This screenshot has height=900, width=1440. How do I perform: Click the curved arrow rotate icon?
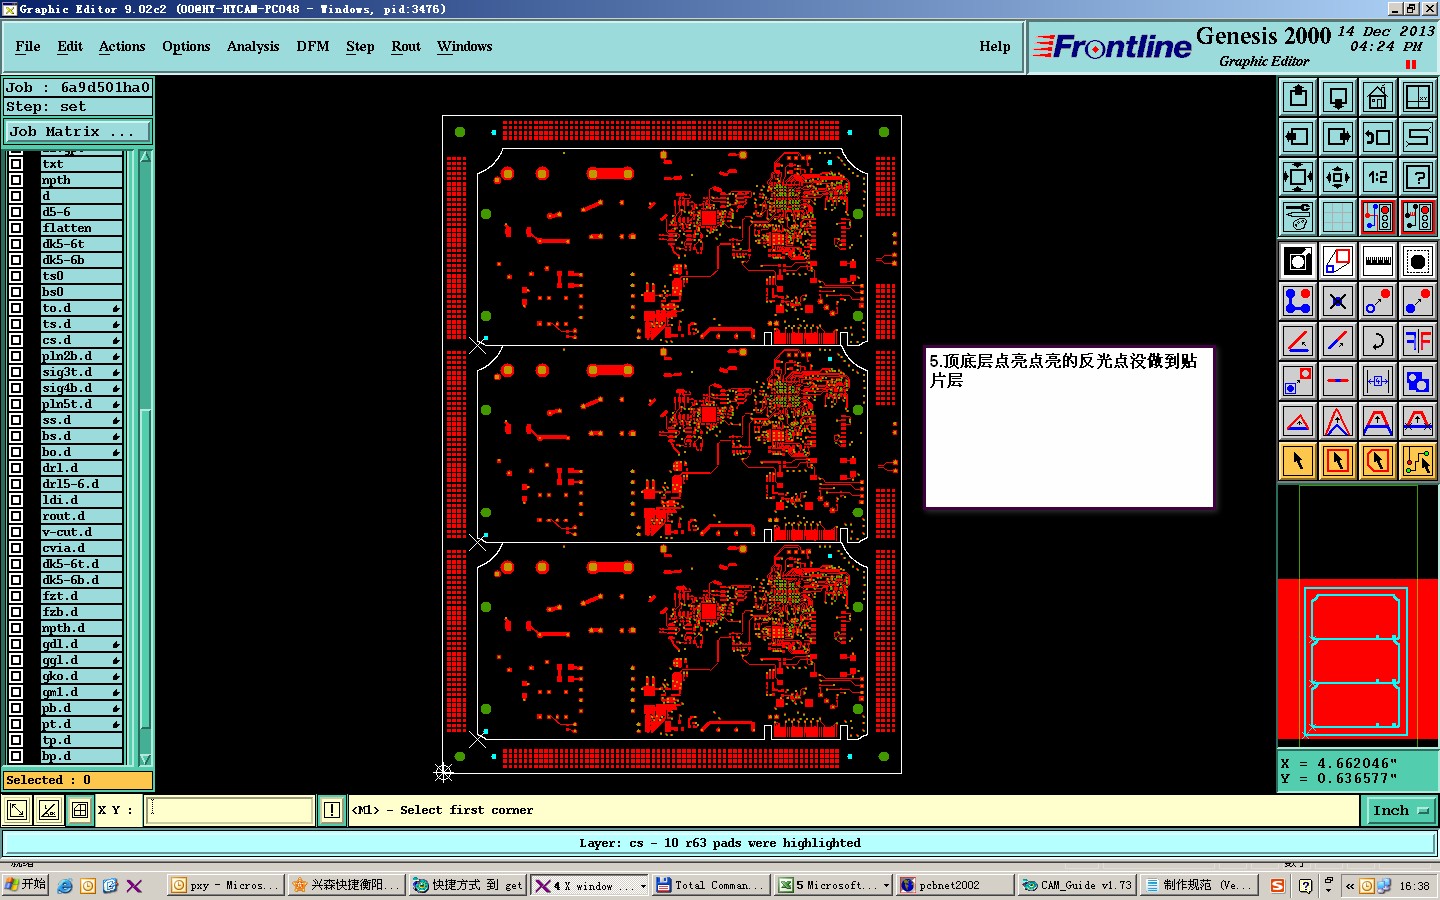click(x=1378, y=341)
